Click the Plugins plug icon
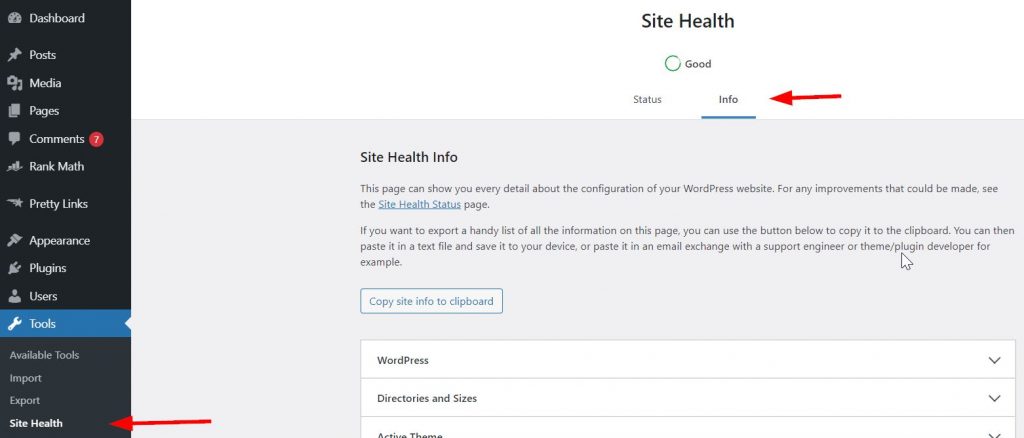The image size is (1024, 438). [x=14, y=268]
